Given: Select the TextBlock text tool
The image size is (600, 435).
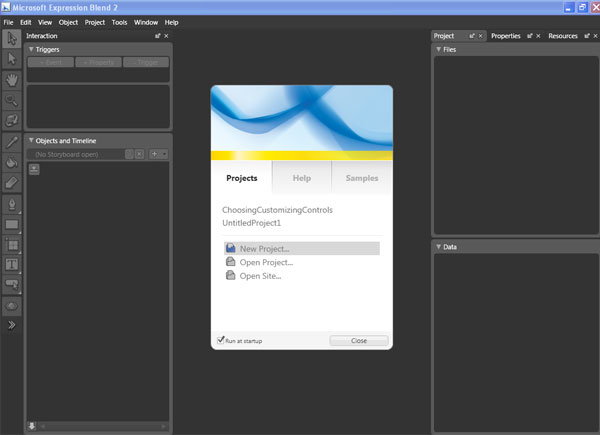Looking at the screenshot, I should tap(11, 264).
